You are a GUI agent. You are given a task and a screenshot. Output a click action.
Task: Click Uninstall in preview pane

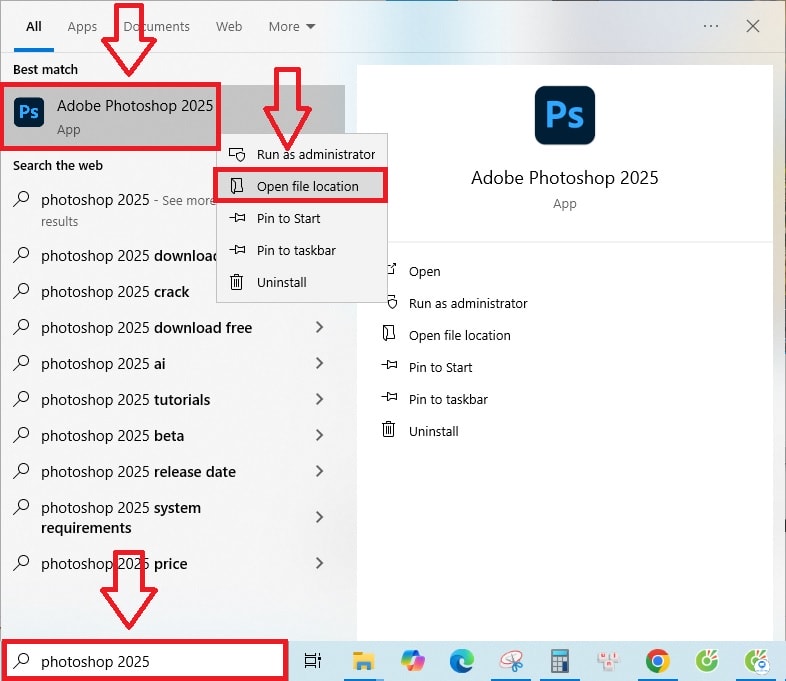coord(434,431)
